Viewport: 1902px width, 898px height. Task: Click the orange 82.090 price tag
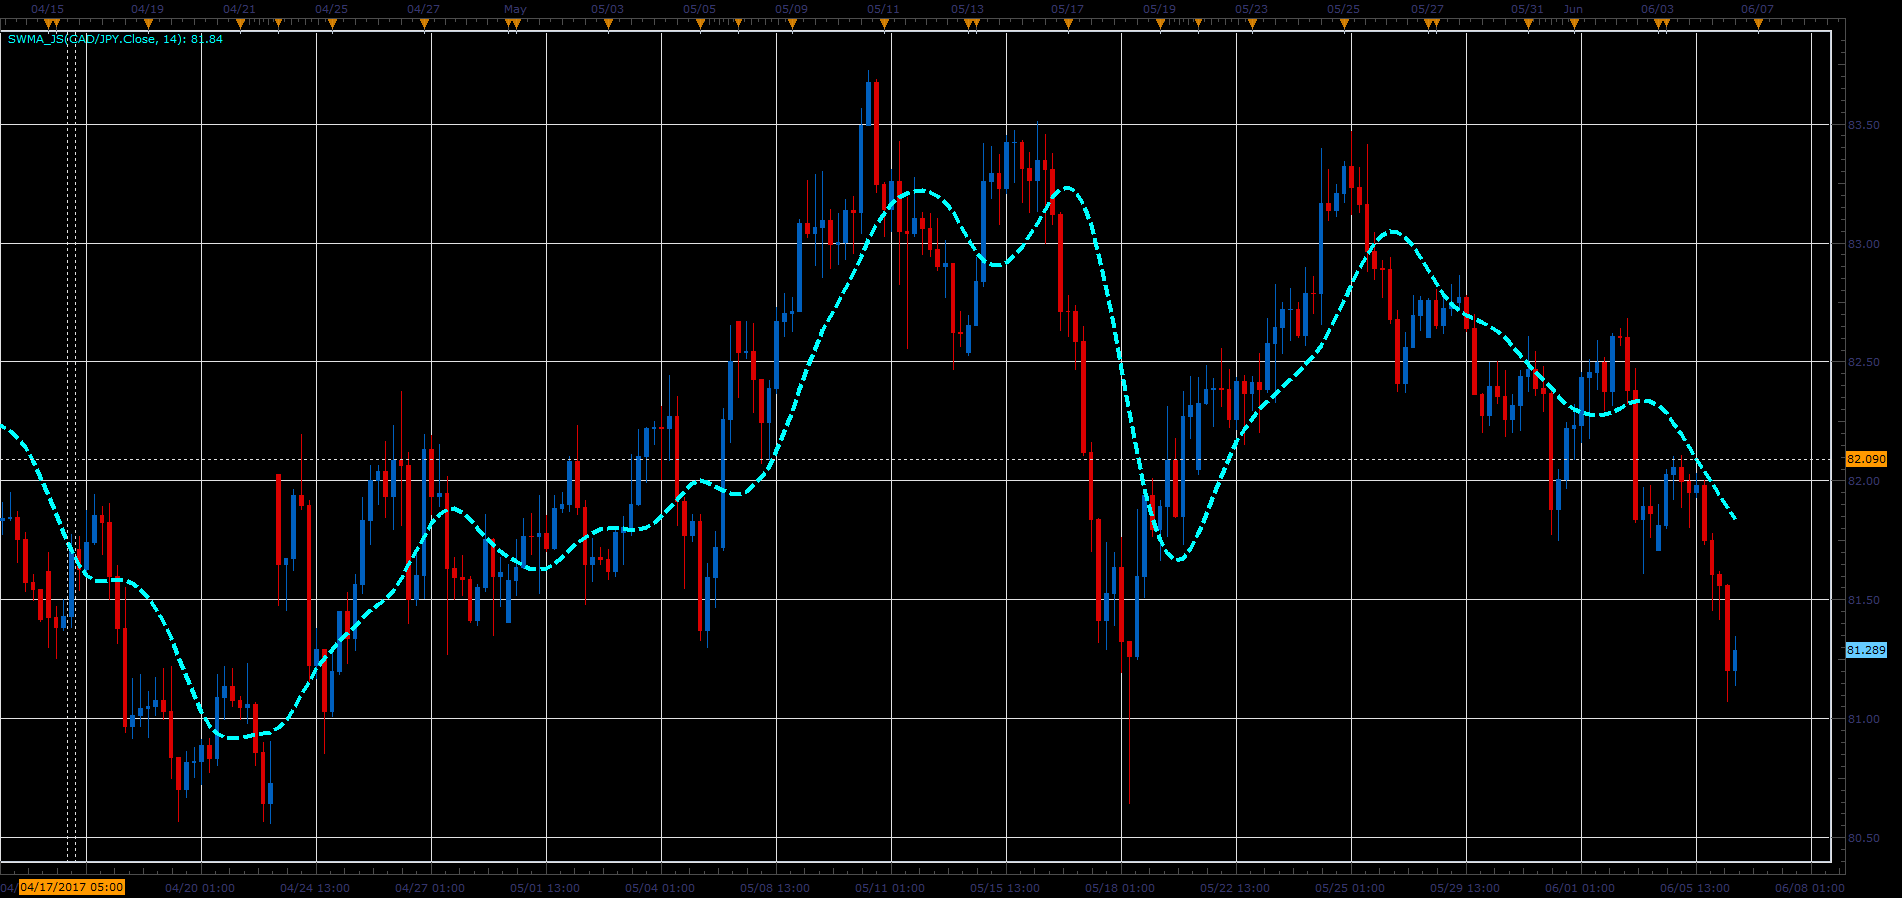pyautogui.click(x=1866, y=459)
